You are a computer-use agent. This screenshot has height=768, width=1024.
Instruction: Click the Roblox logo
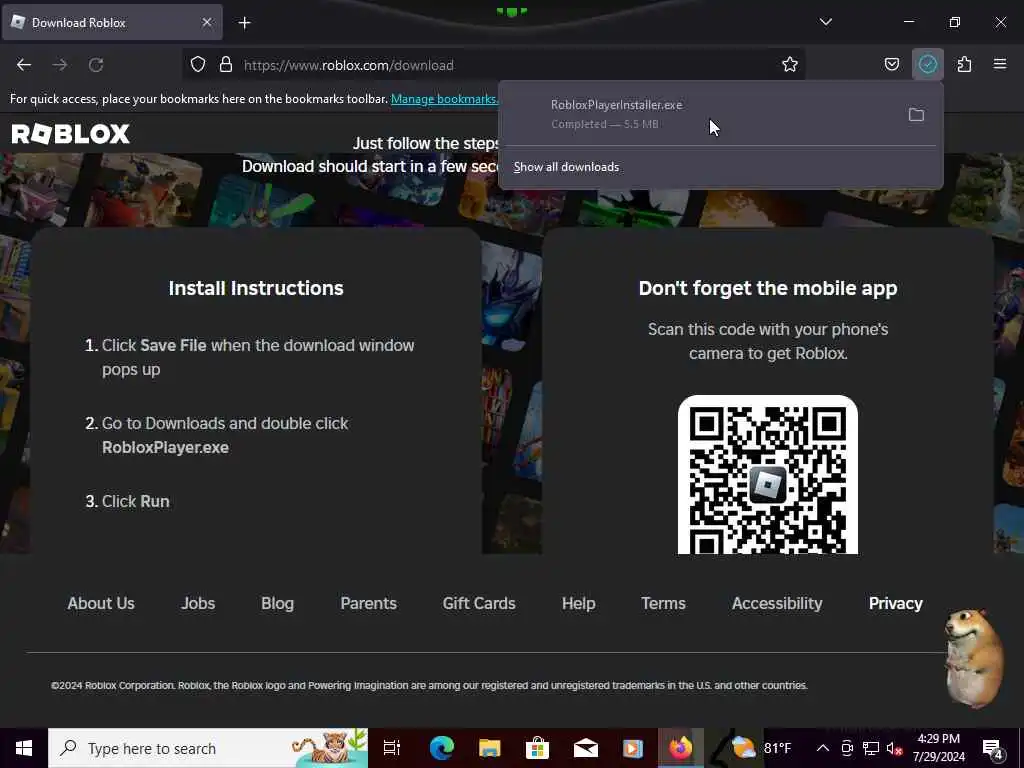71,134
